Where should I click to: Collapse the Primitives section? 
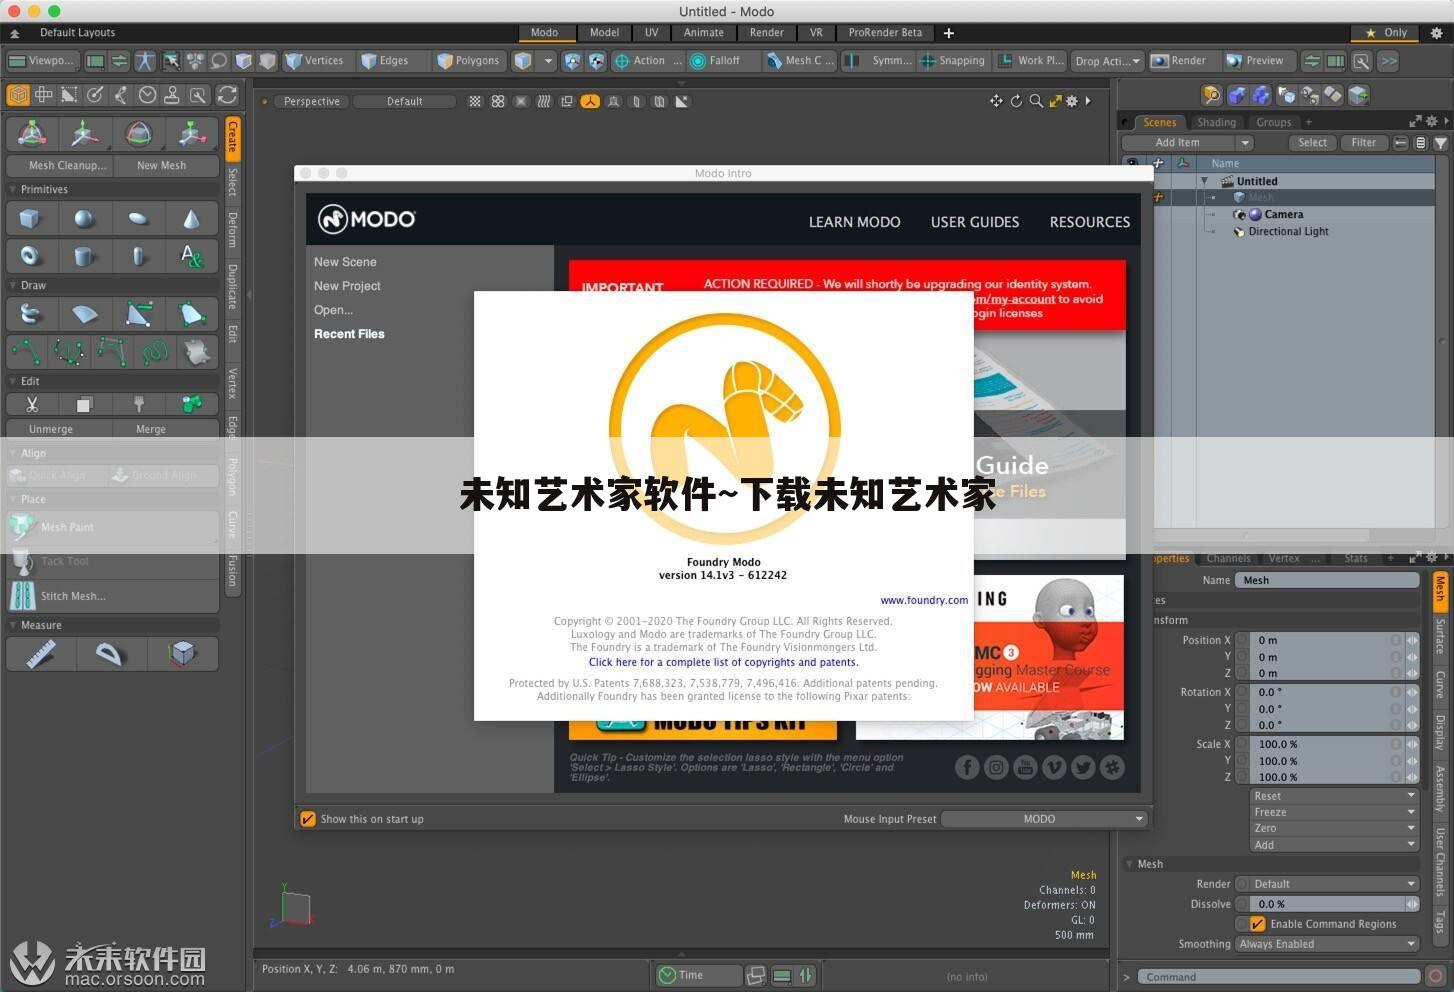coord(13,190)
